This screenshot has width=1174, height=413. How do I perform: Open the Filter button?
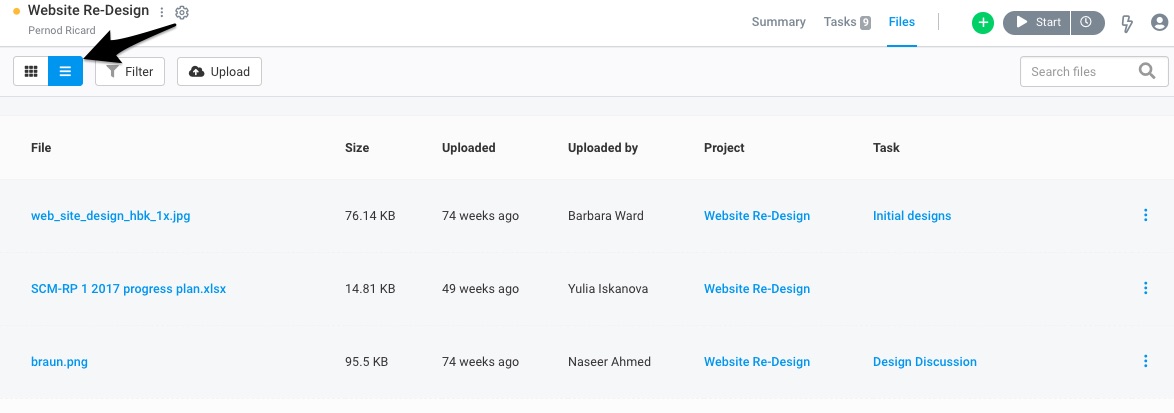pyautogui.click(x=130, y=72)
